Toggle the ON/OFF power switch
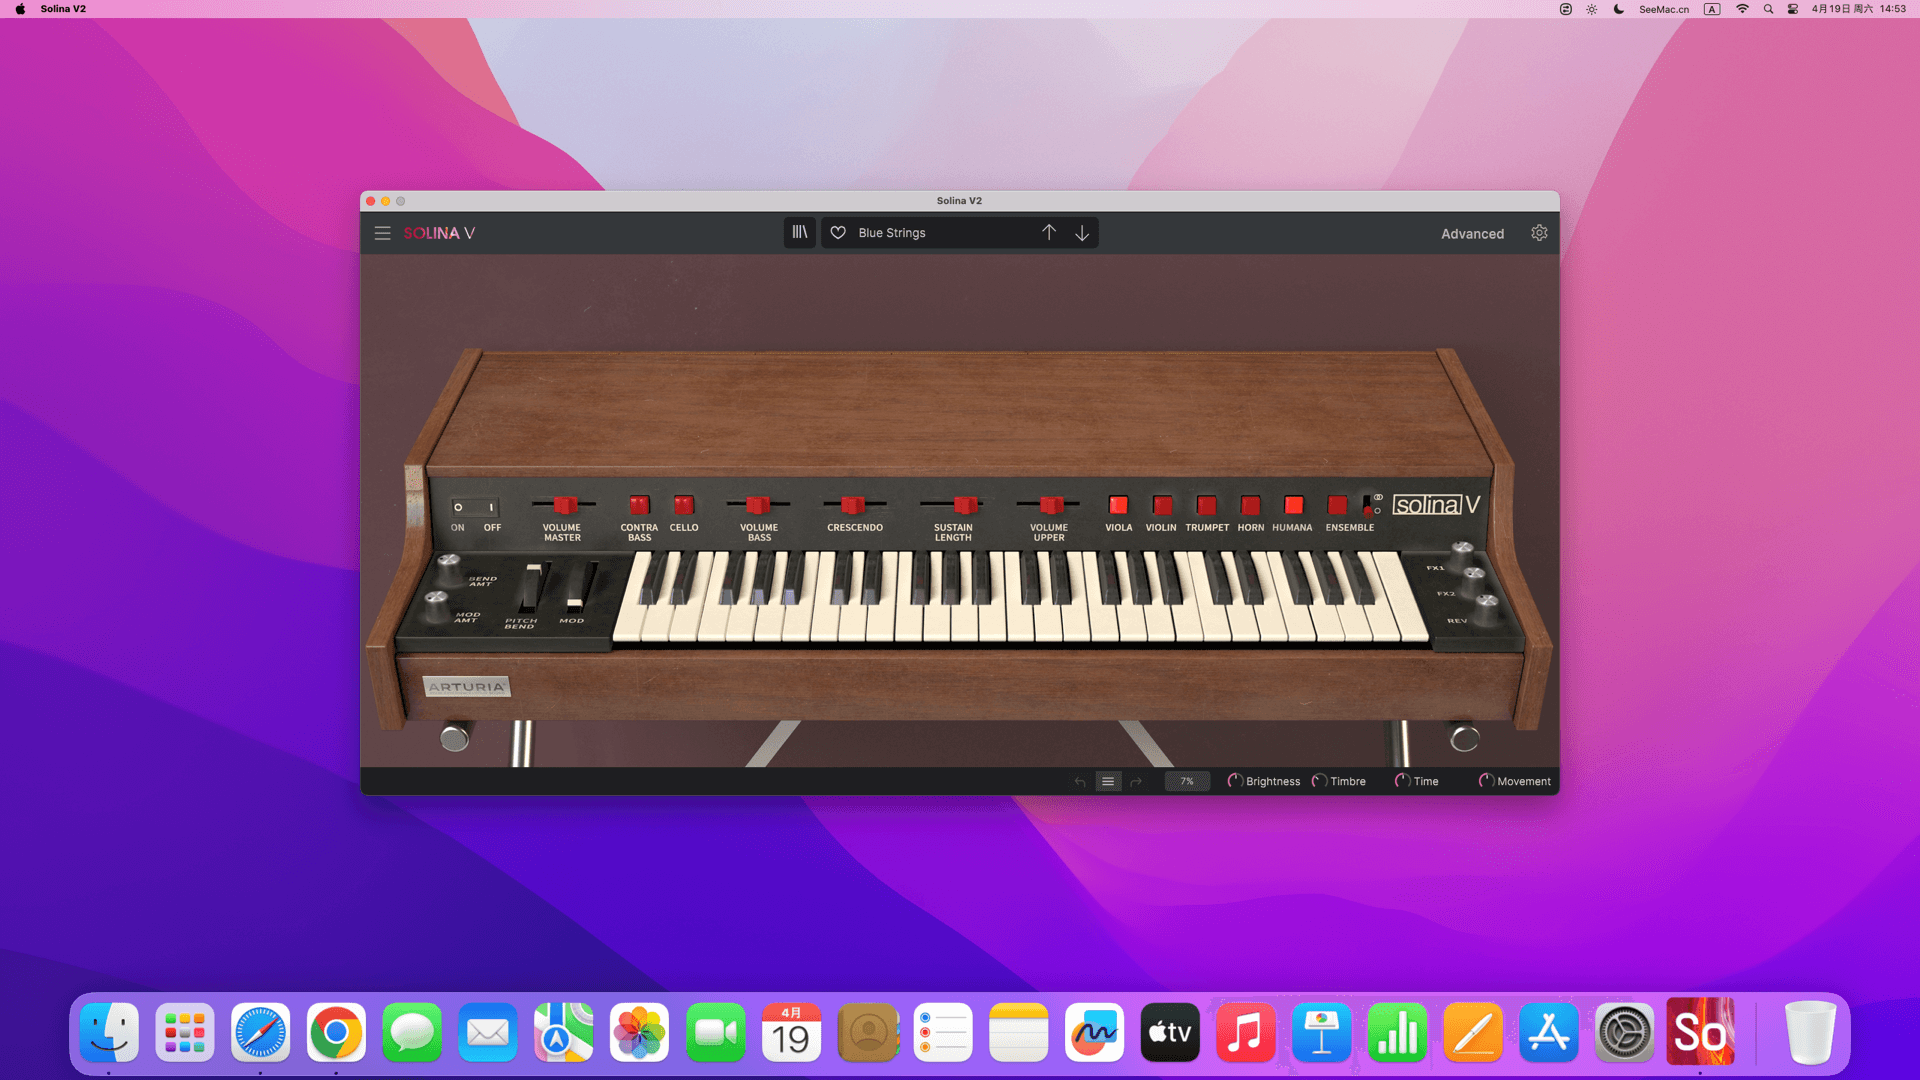Viewport: 1920px width, 1080px height. tap(474, 507)
